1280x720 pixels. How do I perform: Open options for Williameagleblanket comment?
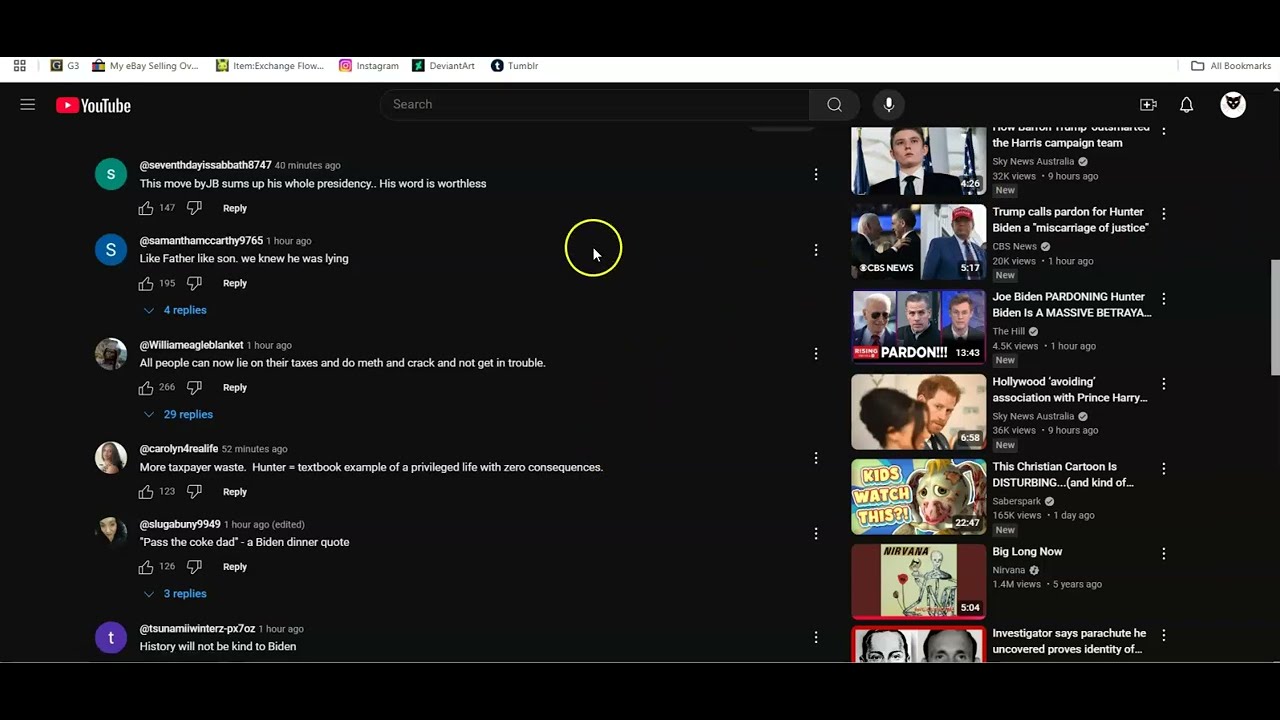point(816,354)
